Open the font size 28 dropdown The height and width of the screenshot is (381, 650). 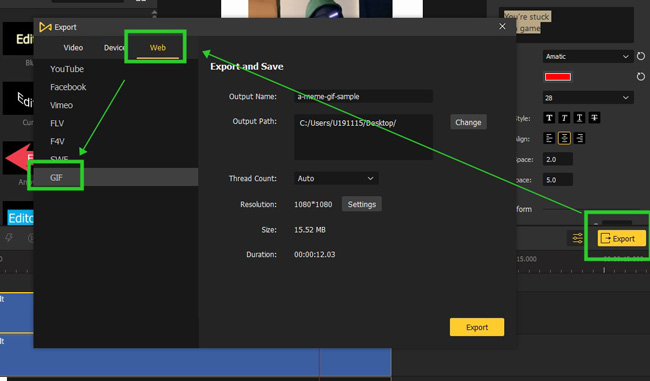point(588,98)
